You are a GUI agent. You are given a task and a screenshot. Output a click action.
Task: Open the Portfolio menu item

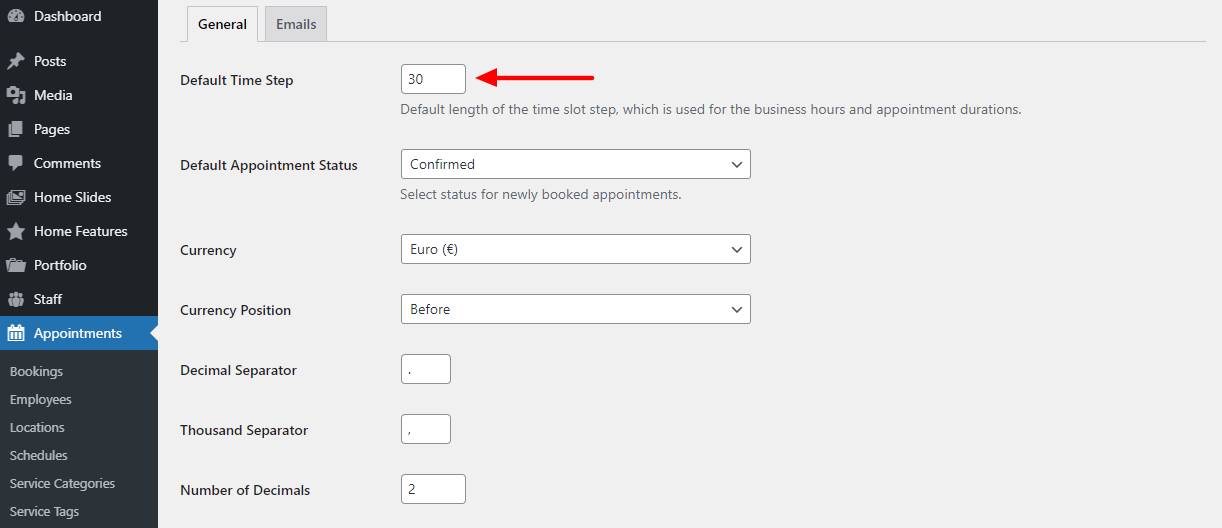click(79, 265)
